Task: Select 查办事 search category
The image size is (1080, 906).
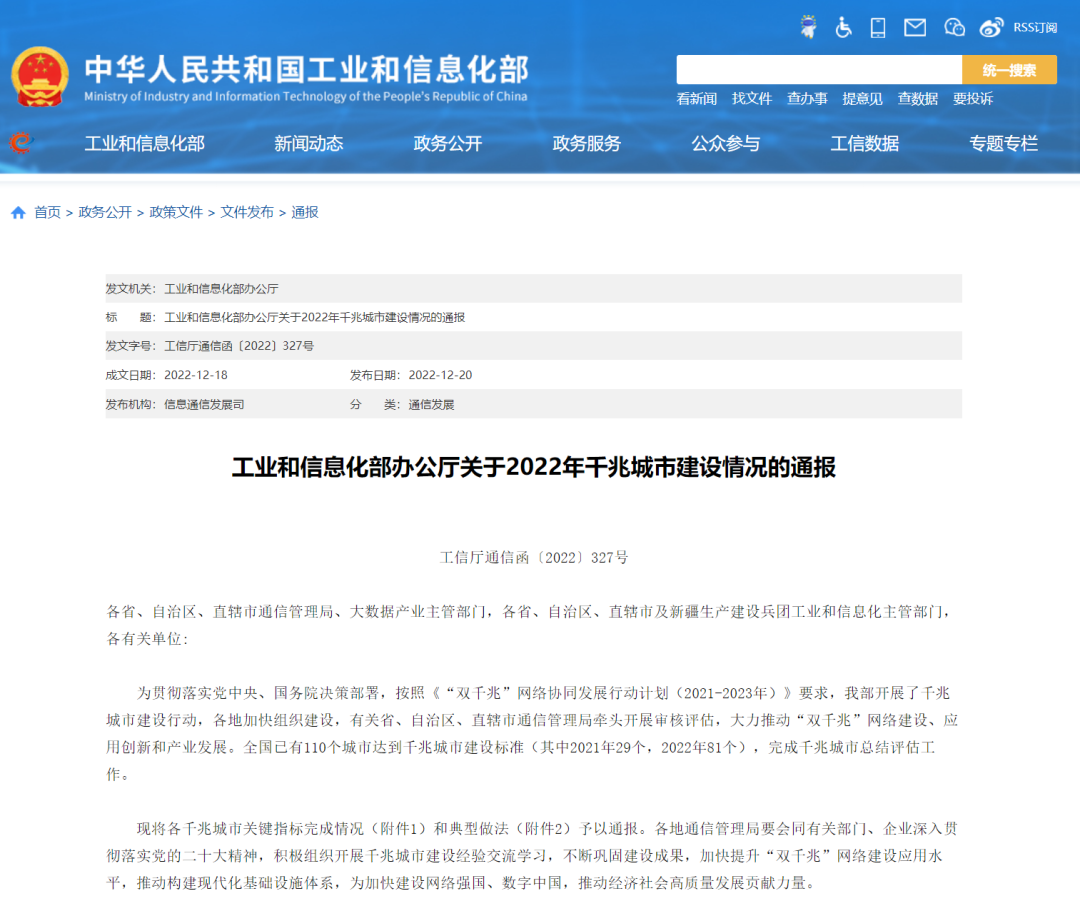Action: pyautogui.click(x=807, y=99)
